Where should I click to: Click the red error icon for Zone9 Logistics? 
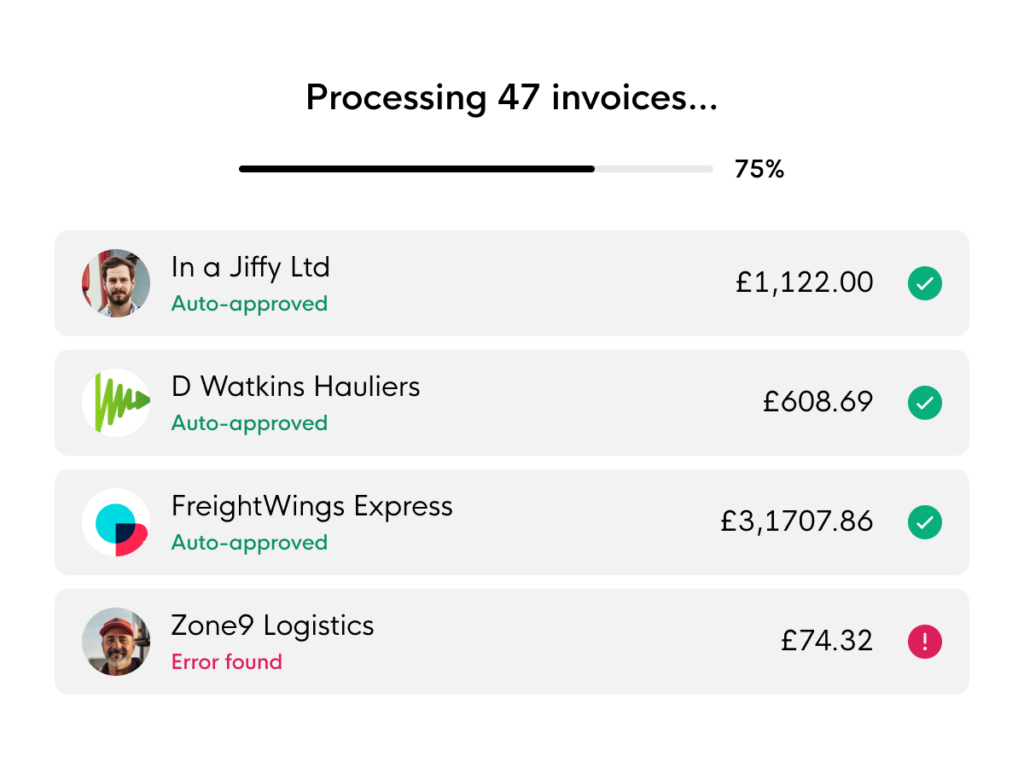tap(925, 642)
